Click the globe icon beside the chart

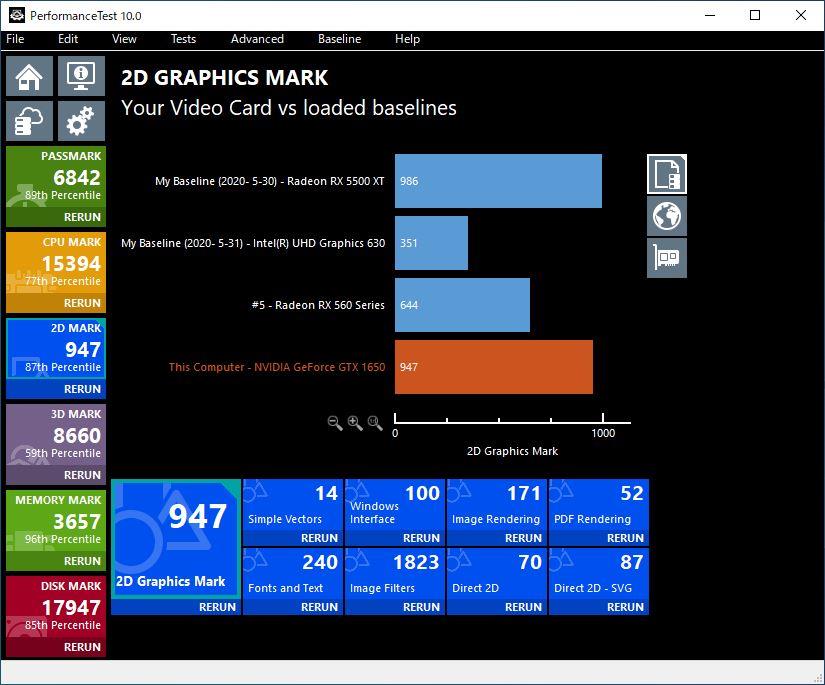(x=667, y=216)
